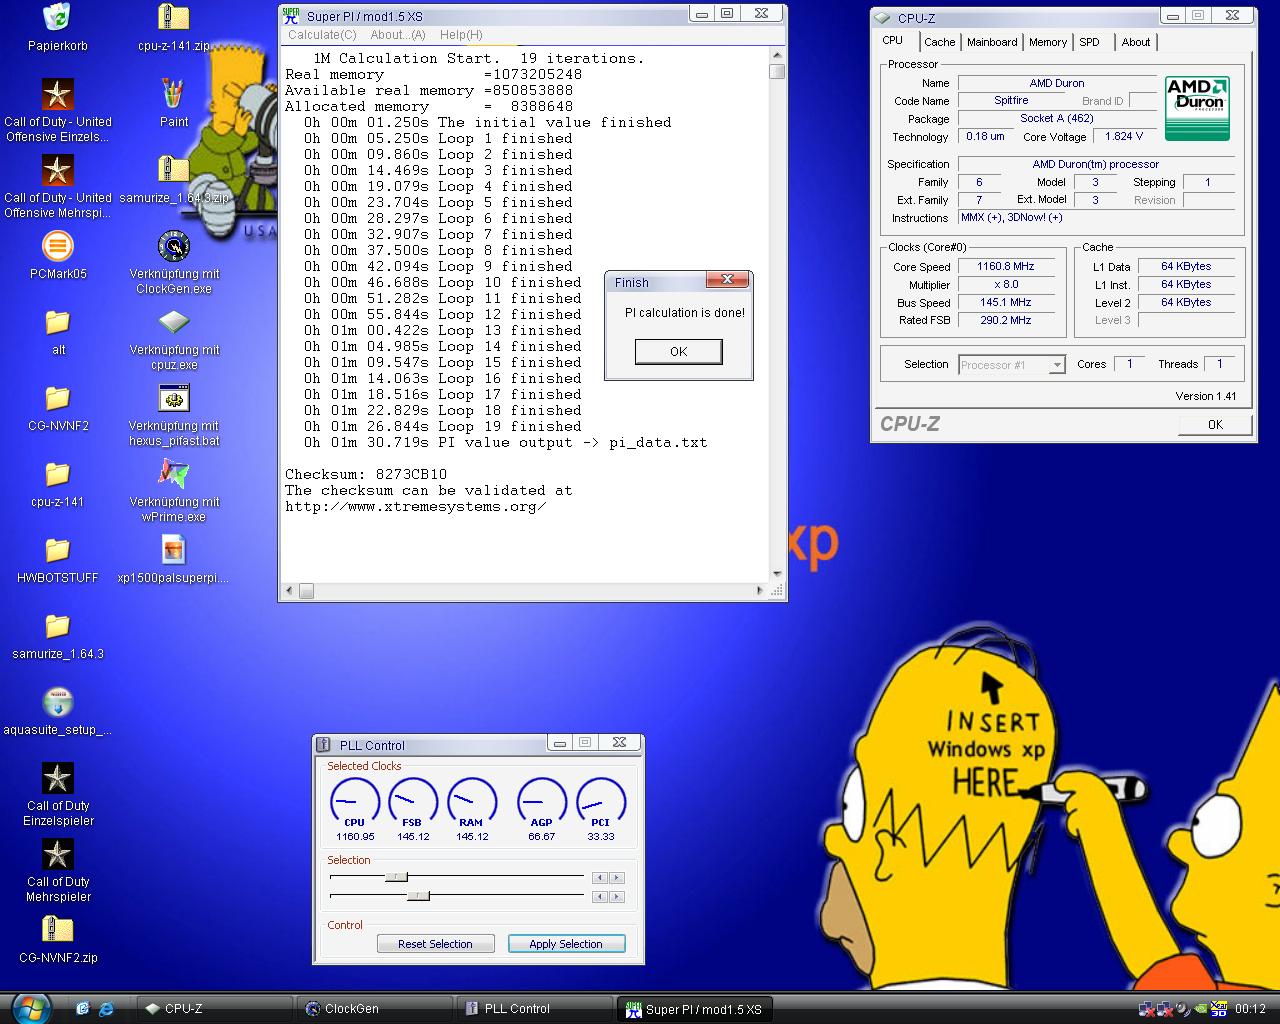Viewport: 1280px width, 1024px height.
Task: Select the CPU tab in CPU-Z
Action: (x=893, y=41)
